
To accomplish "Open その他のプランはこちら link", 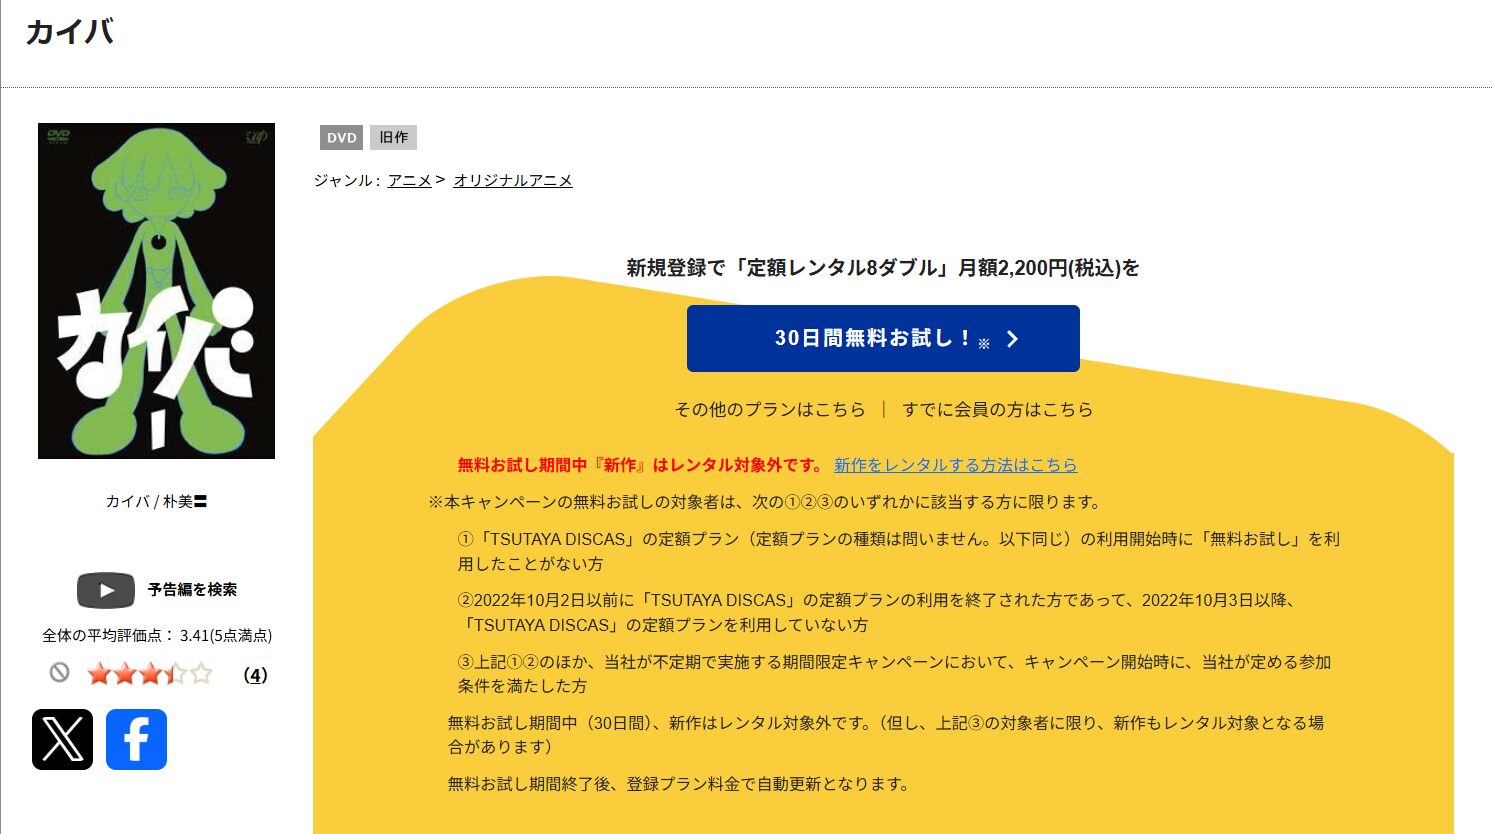I will [770, 409].
